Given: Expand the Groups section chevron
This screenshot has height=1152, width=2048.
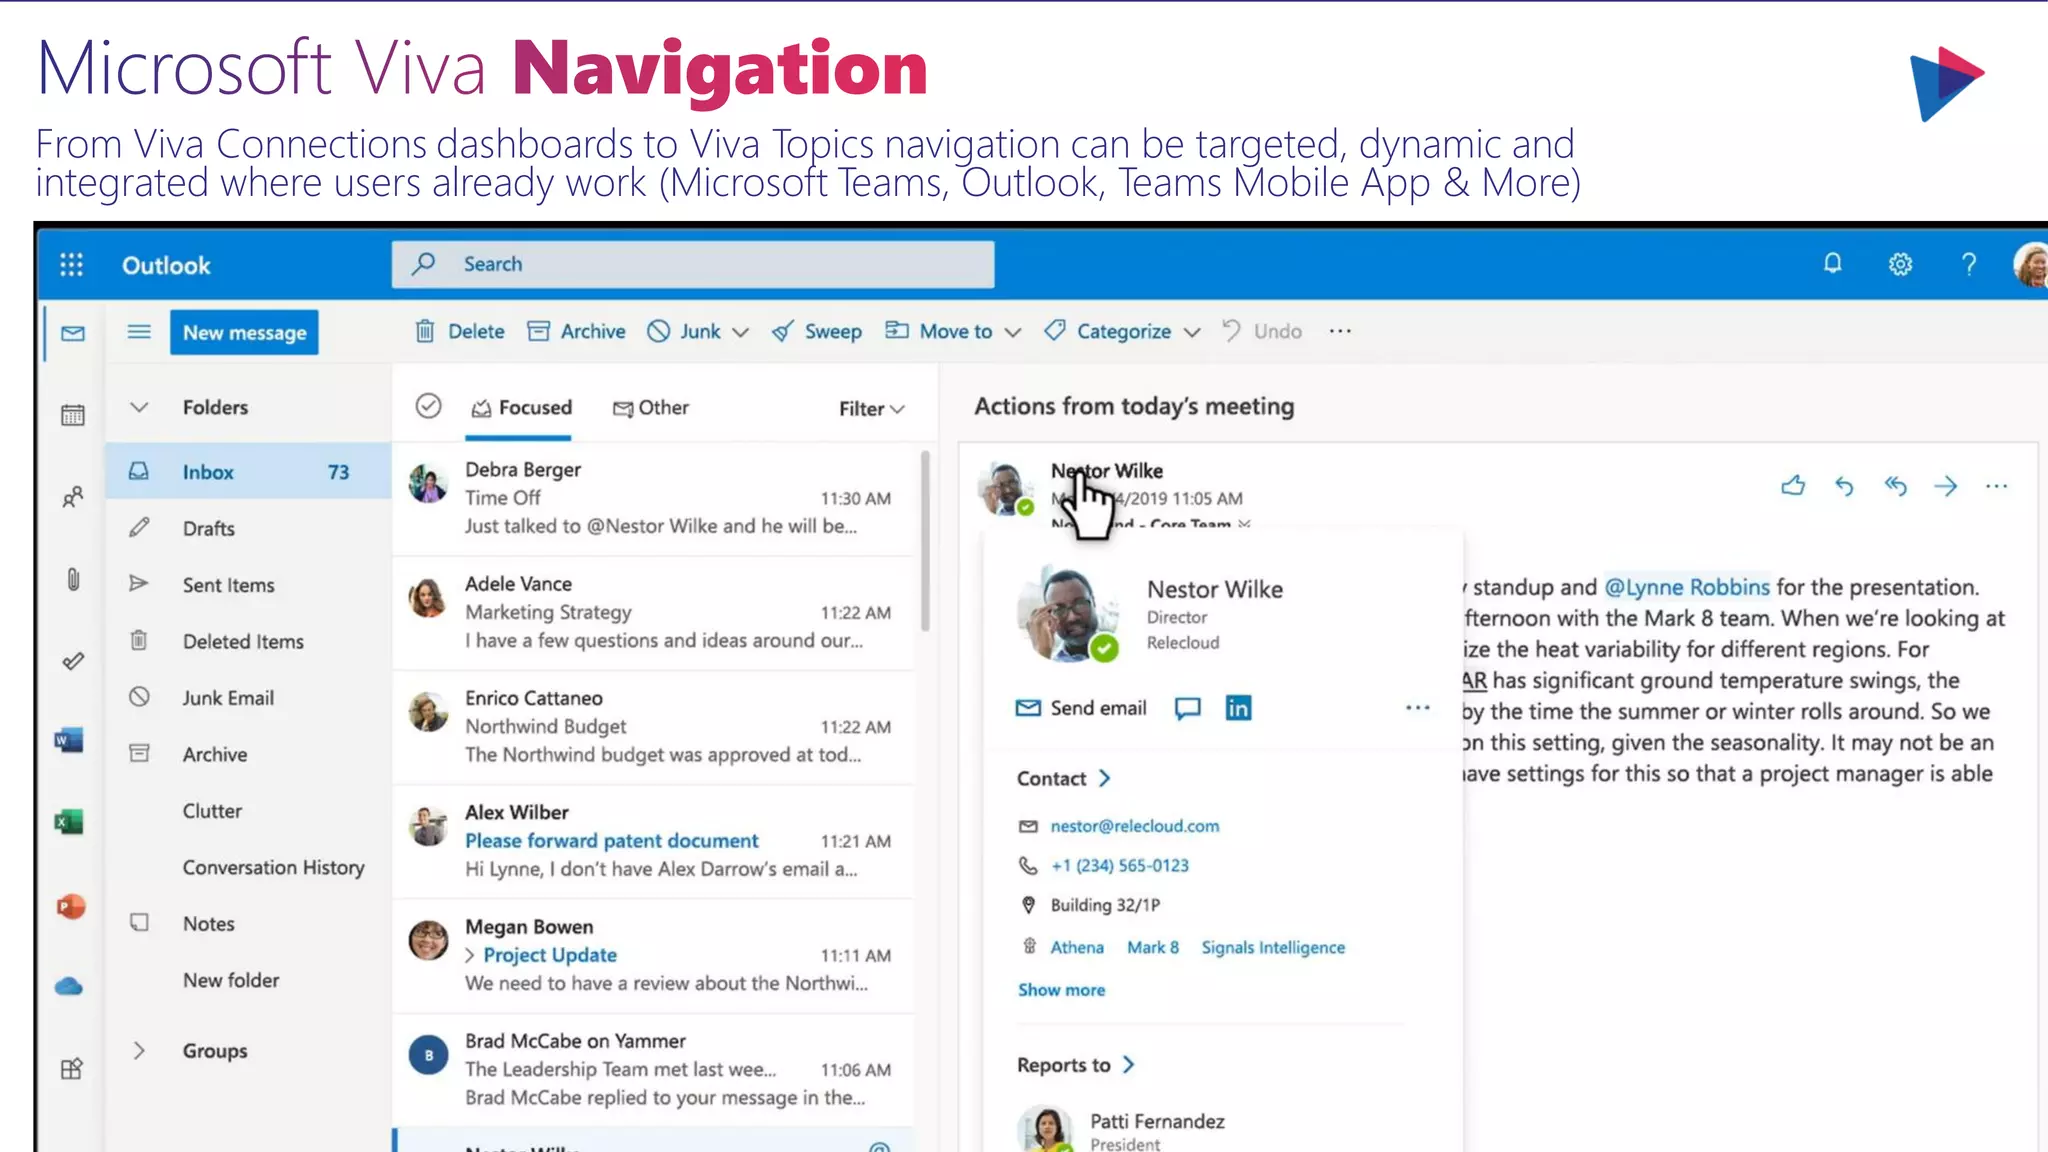Looking at the screenshot, I should pyautogui.click(x=139, y=1050).
